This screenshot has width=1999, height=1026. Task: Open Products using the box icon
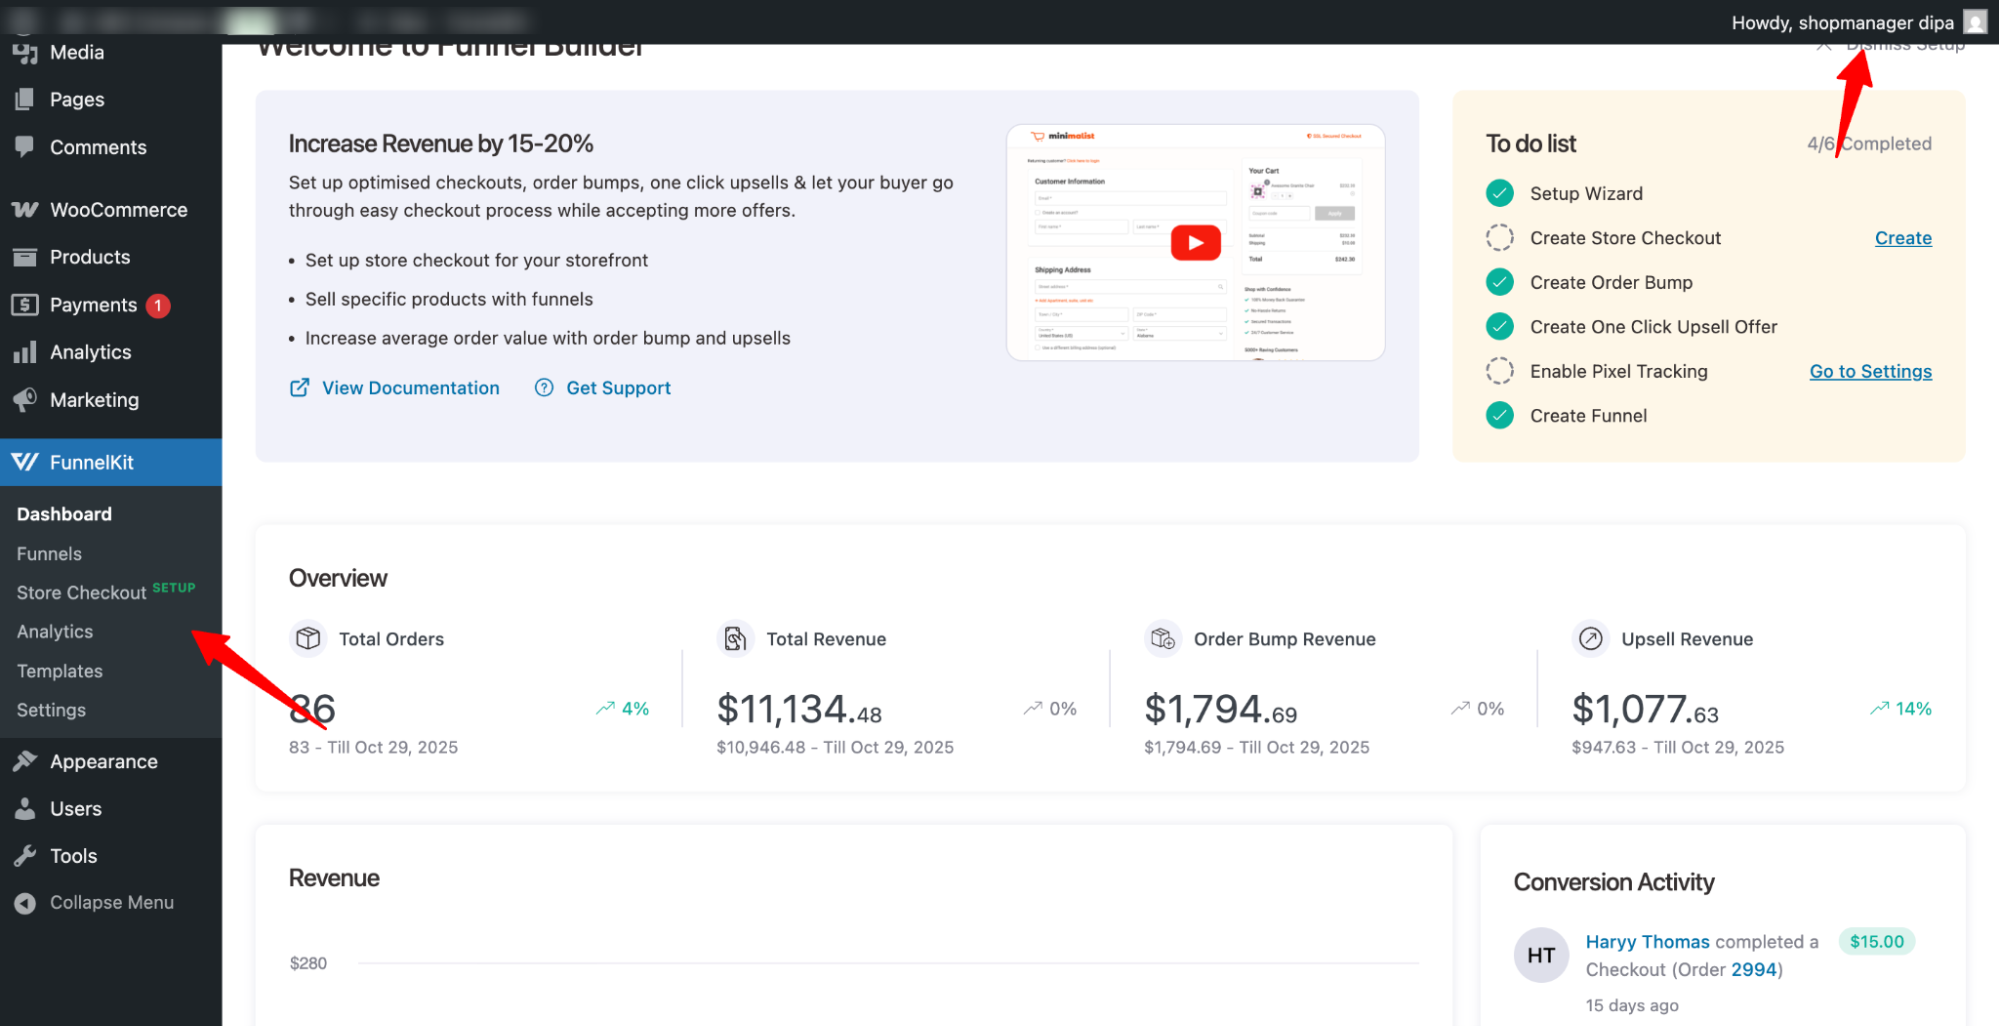pyautogui.click(x=25, y=257)
